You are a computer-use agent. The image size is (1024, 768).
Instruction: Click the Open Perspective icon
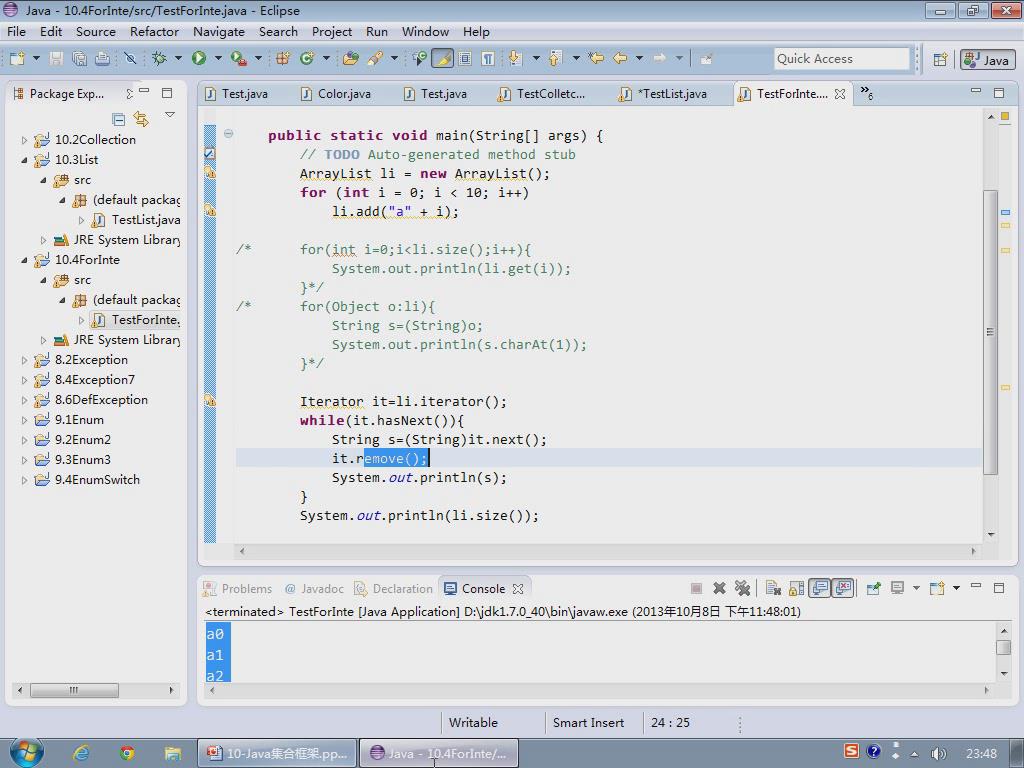pyautogui.click(x=940, y=59)
